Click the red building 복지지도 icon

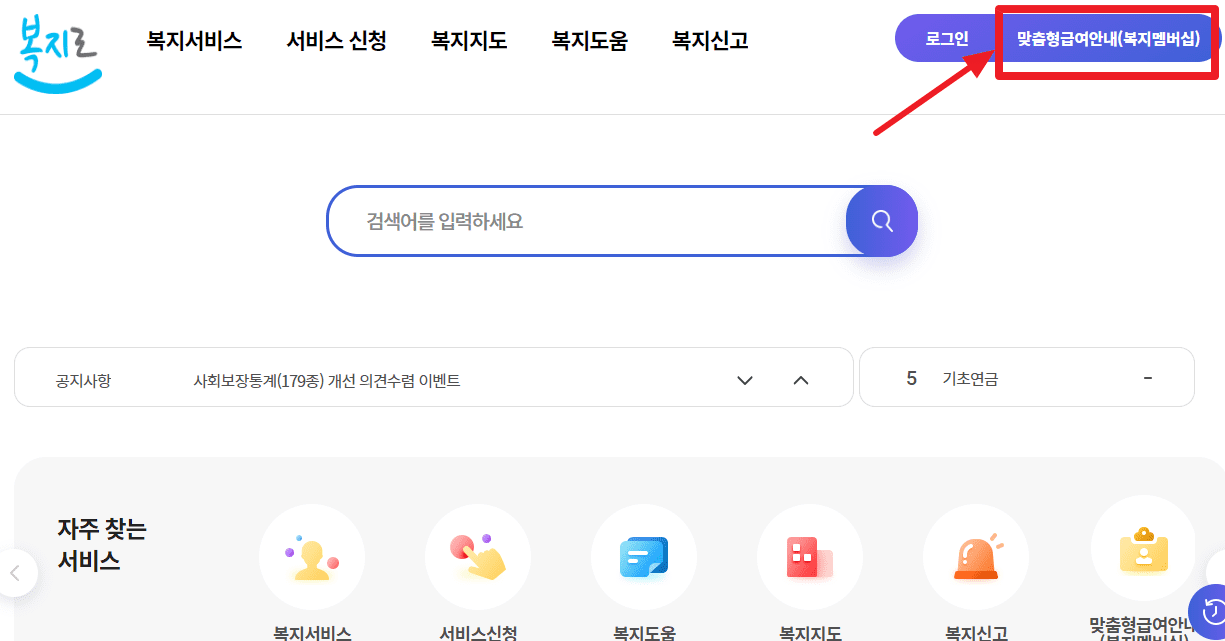(x=810, y=557)
